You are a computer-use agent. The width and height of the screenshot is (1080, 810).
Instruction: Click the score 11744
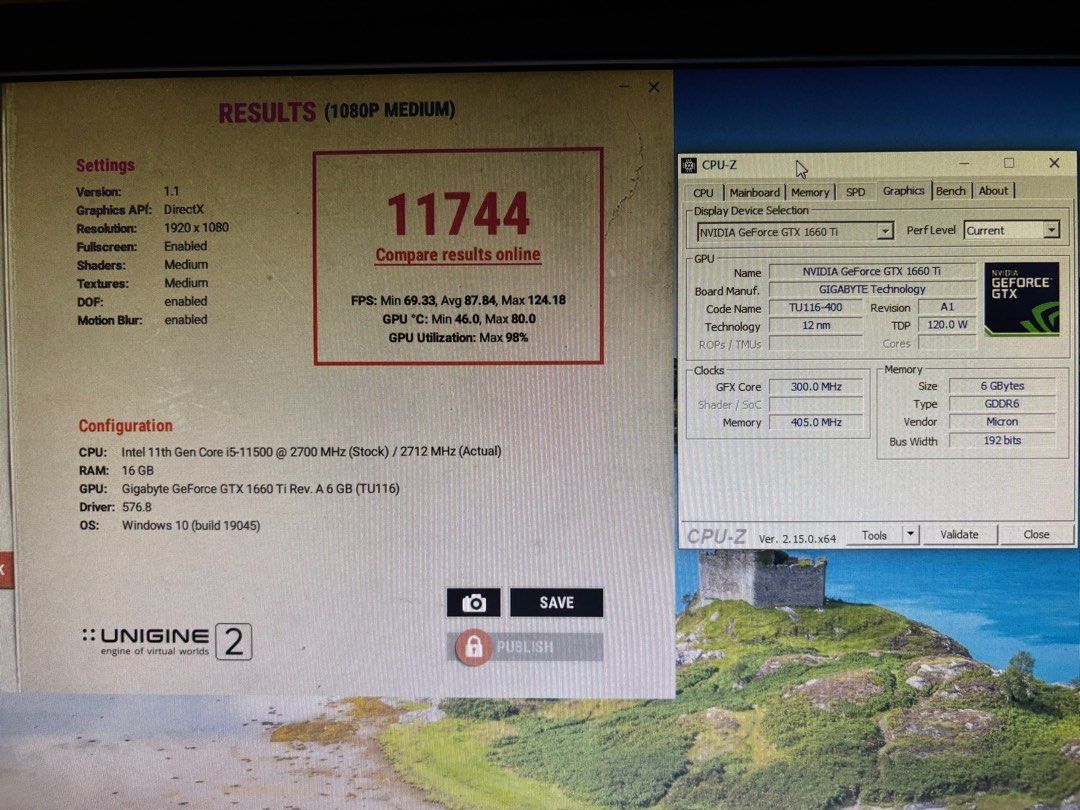tap(459, 214)
